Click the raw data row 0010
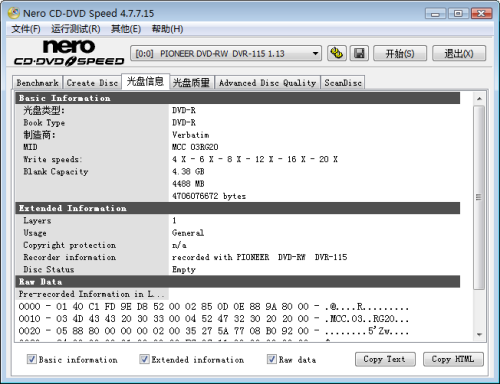 point(213,319)
